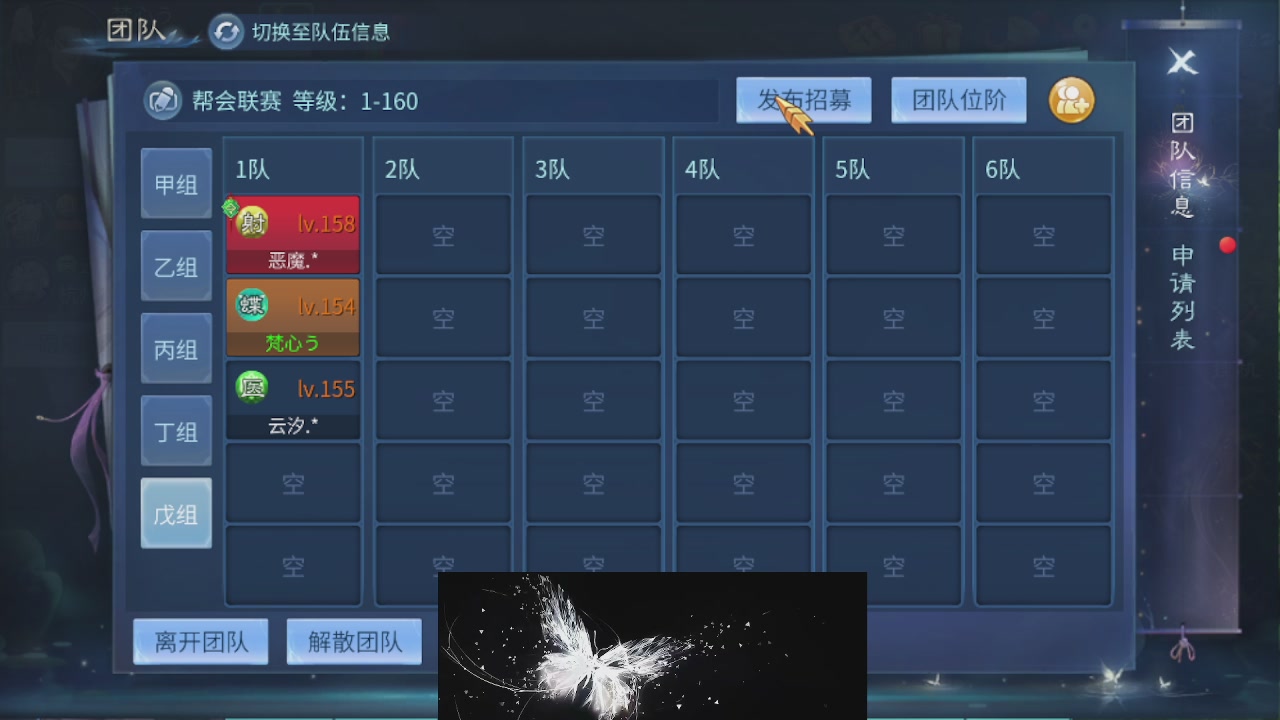The height and width of the screenshot is (720, 1280).
Task: Click the topmost empty slot under 6队
Action: coord(1043,235)
